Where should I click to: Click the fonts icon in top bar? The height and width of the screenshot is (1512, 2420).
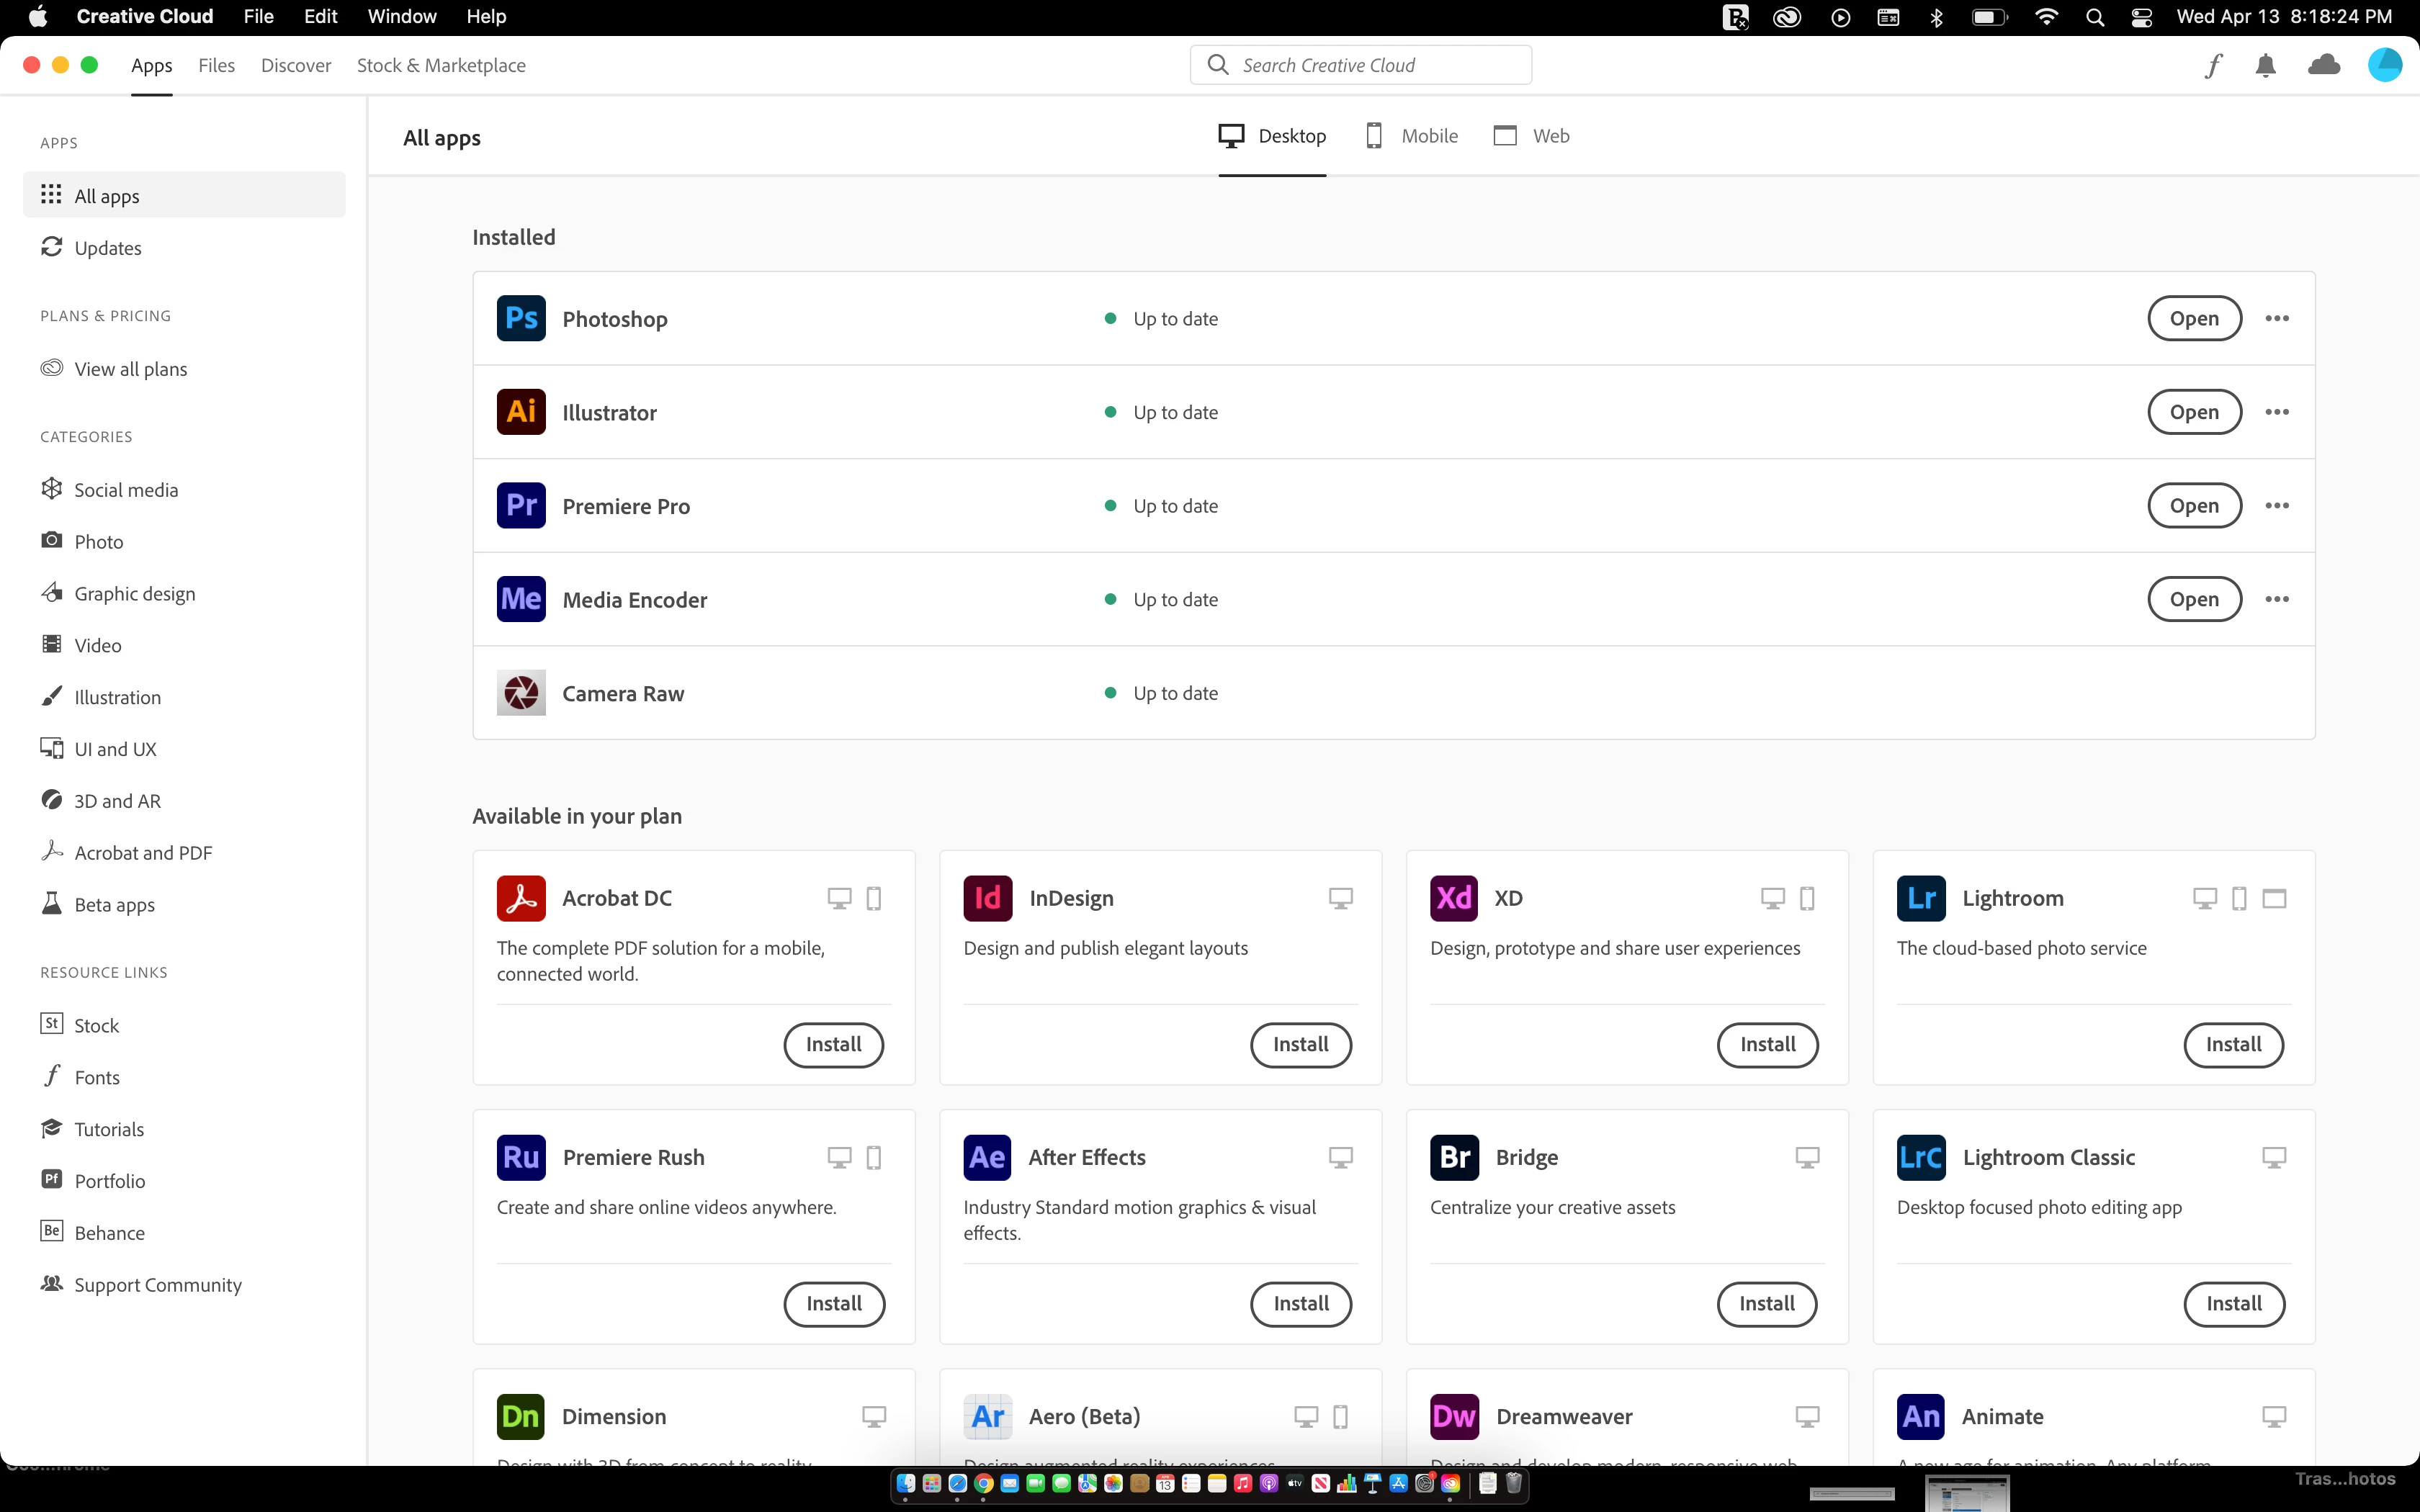tap(2213, 66)
